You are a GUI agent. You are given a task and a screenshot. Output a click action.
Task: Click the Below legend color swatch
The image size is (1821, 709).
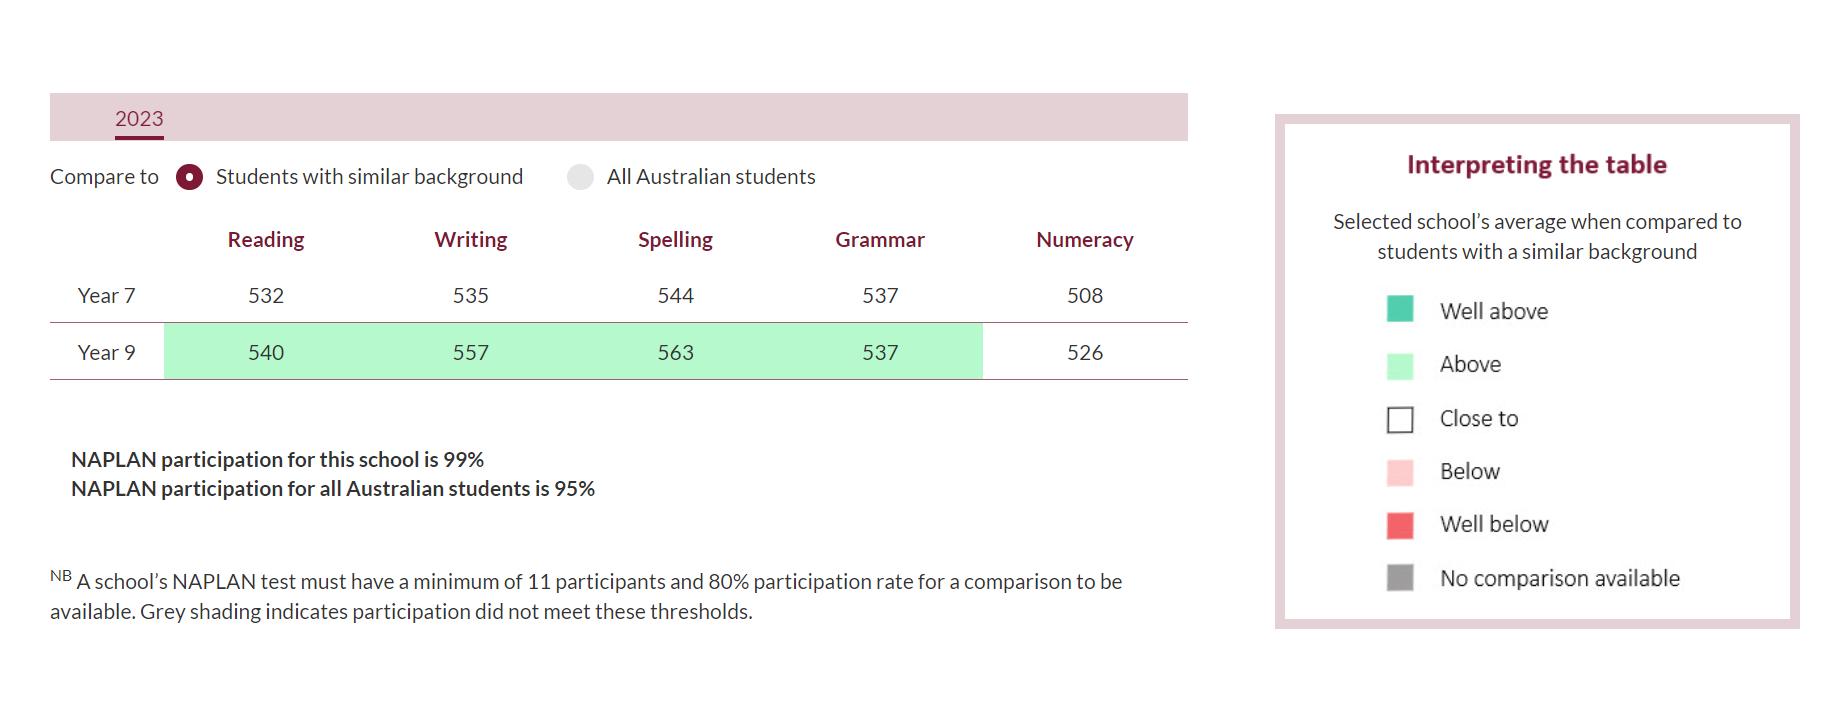point(1400,473)
